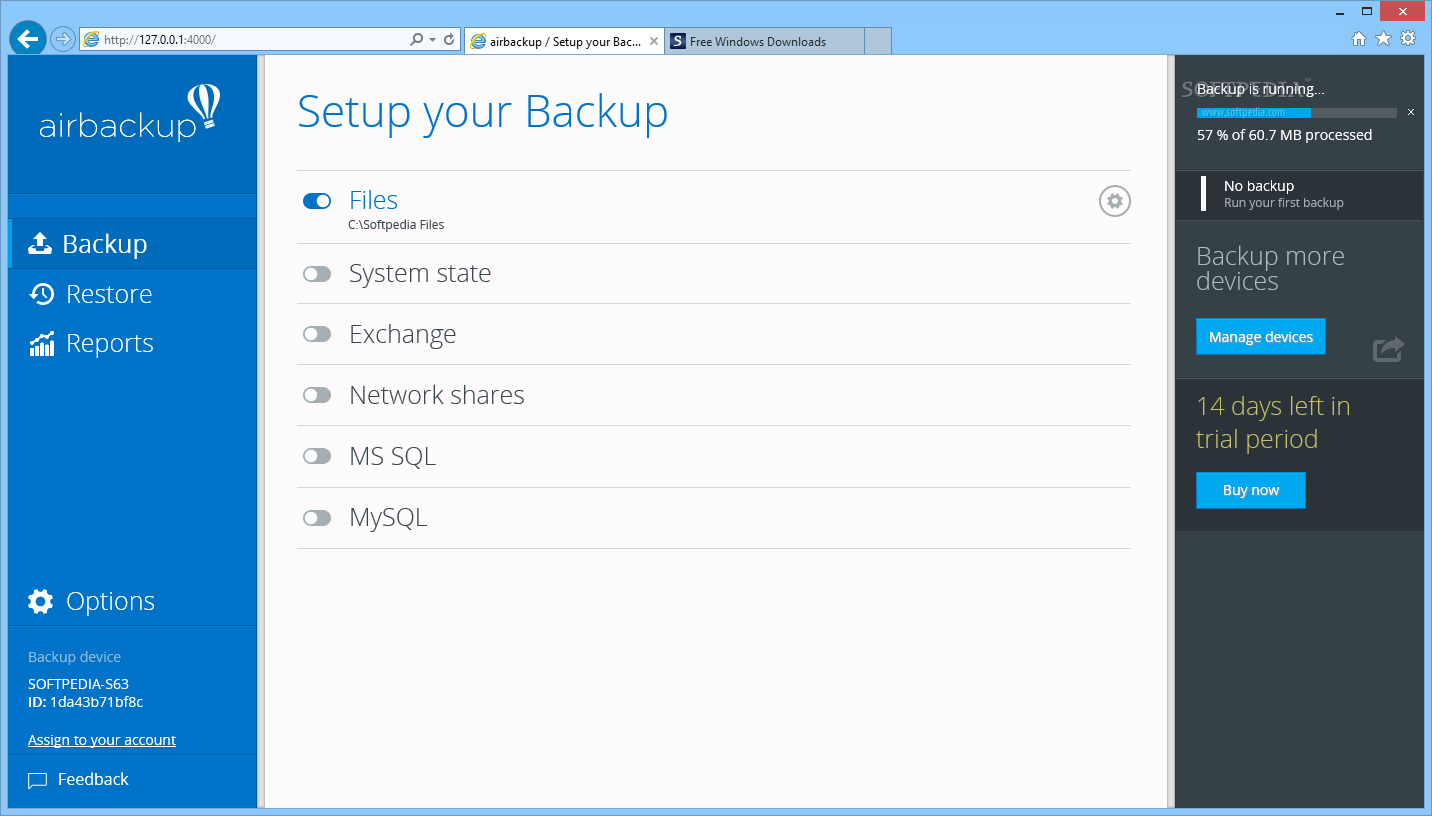Image resolution: width=1432 pixels, height=816 pixels.
Task: Click 'Backup more devices' heading
Action: click(x=1270, y=269)
